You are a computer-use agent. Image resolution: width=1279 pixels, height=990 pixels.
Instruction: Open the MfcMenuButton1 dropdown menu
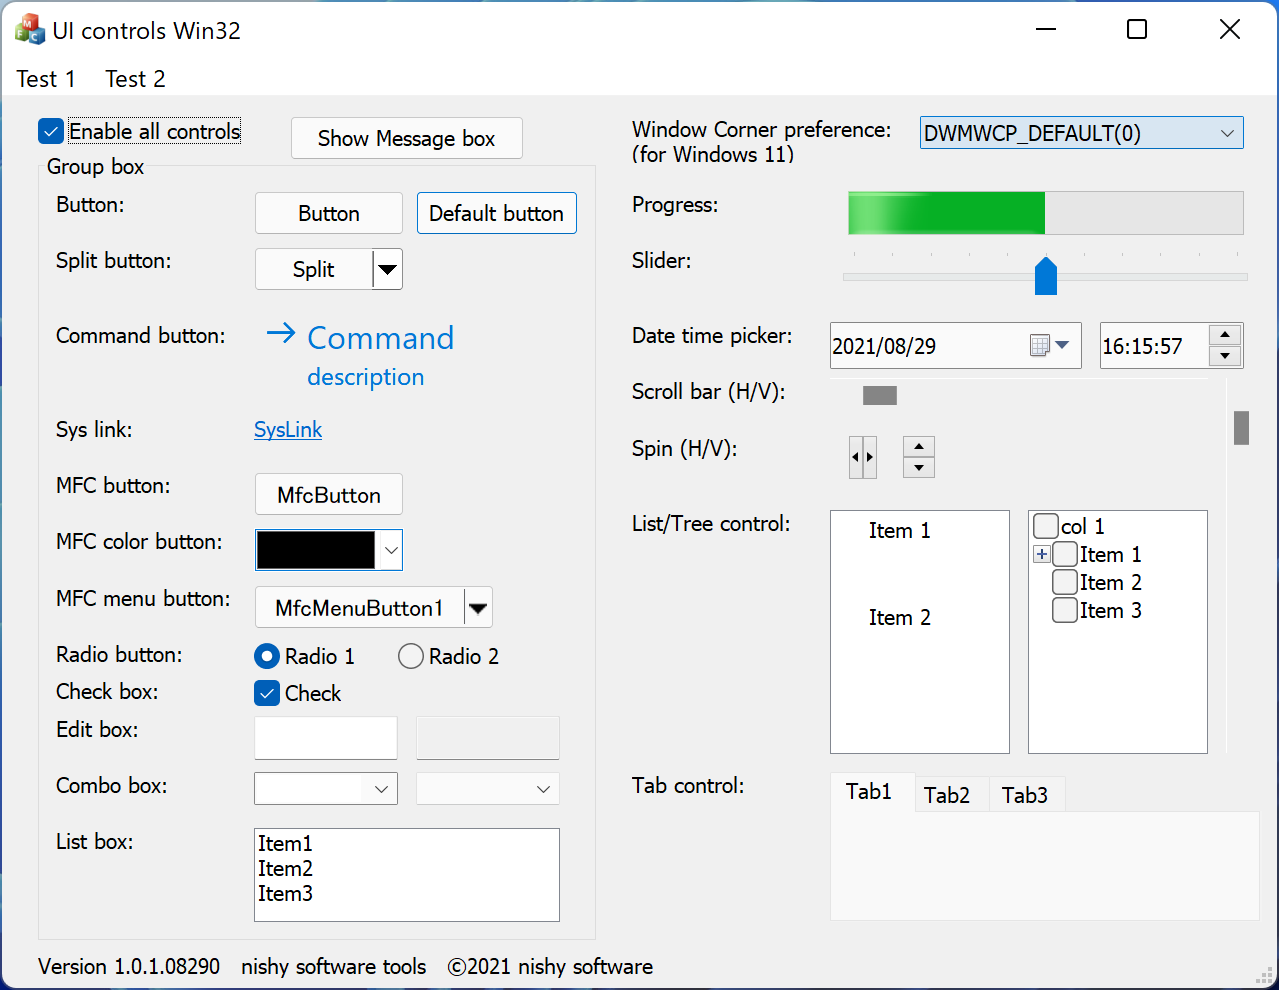click(x=477, y=607)
